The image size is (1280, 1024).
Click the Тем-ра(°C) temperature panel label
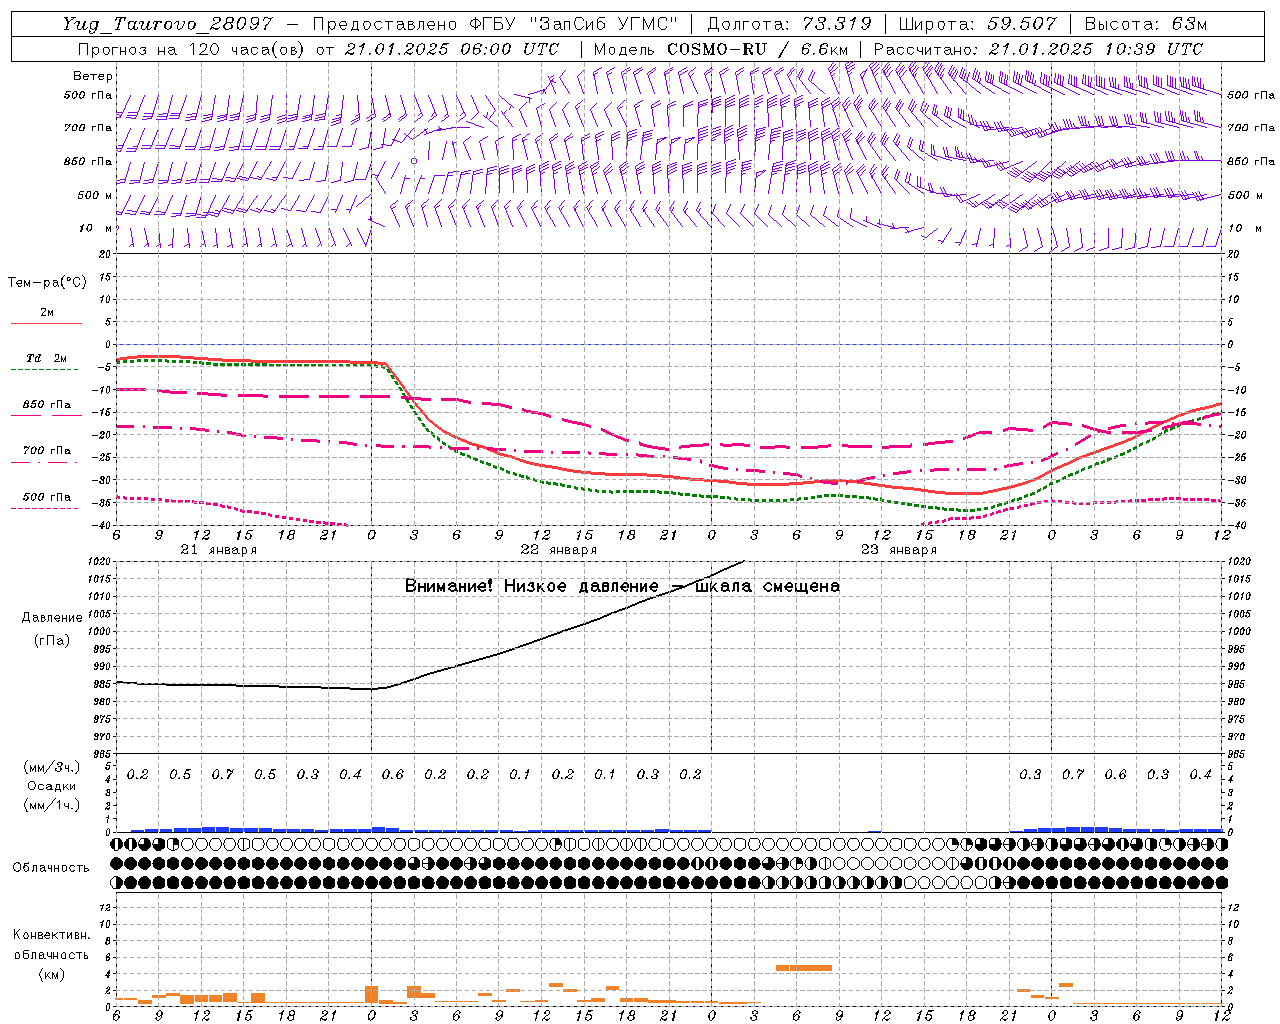47,283
